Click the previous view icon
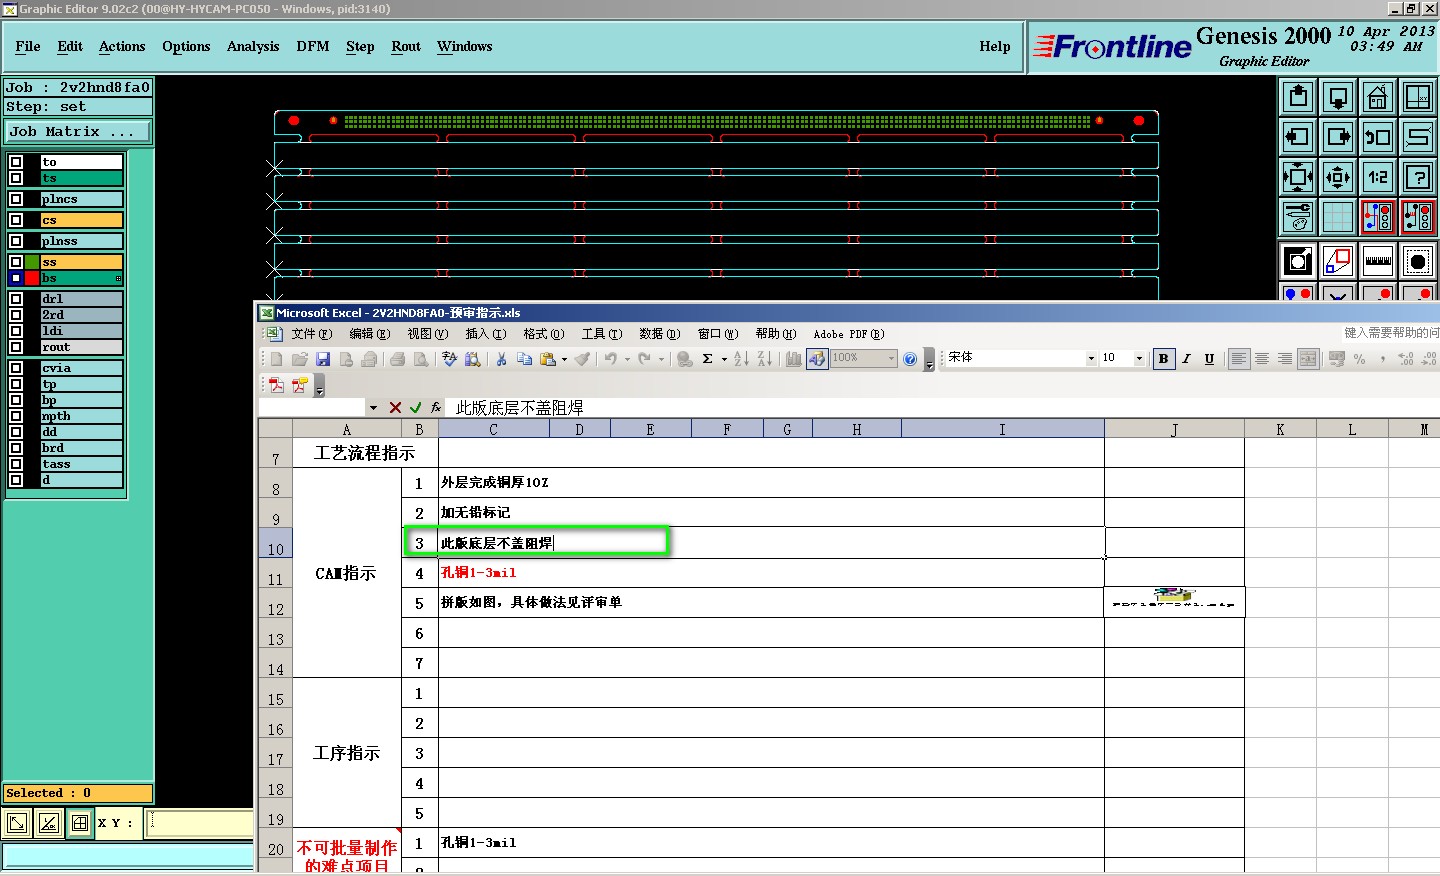Screen dimensions: 1440x876 click(x=1378, y=137)
